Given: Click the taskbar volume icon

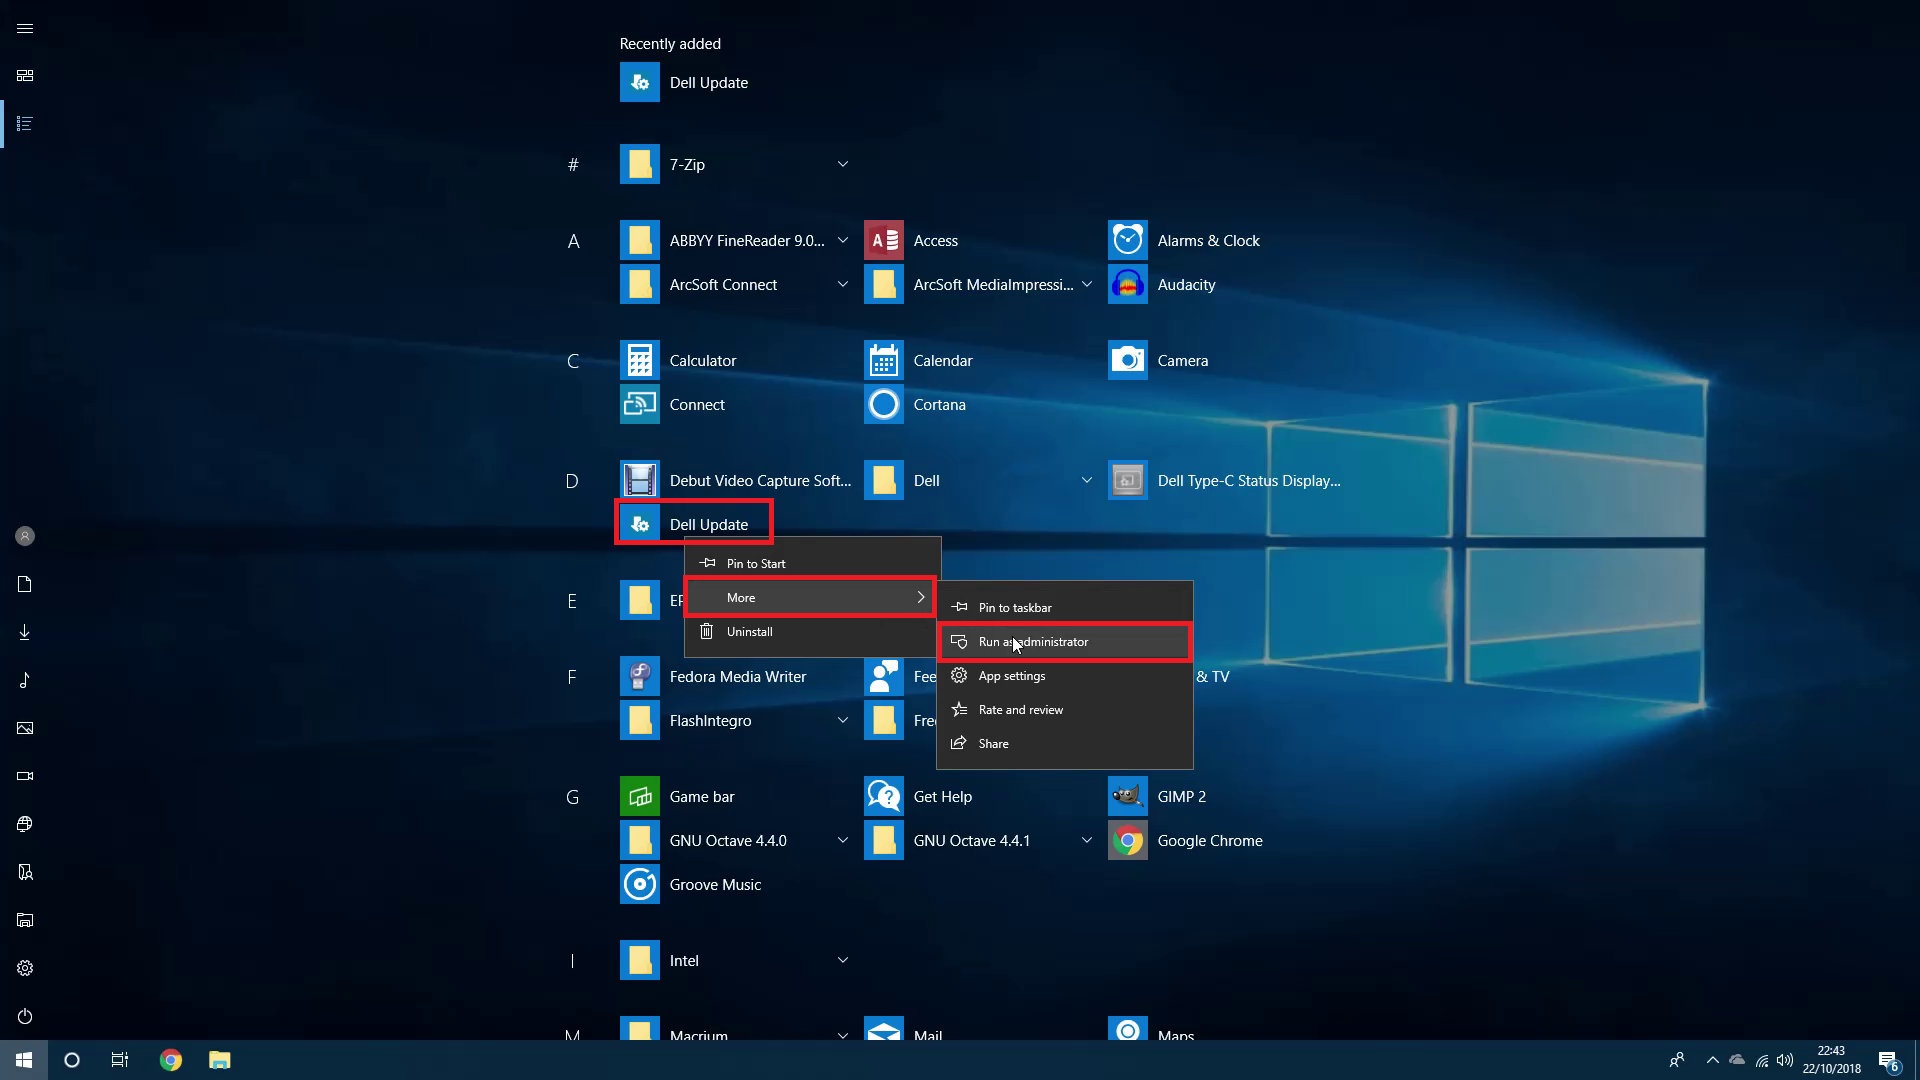Looking at the screenshot, I should coord(1785,1060).
